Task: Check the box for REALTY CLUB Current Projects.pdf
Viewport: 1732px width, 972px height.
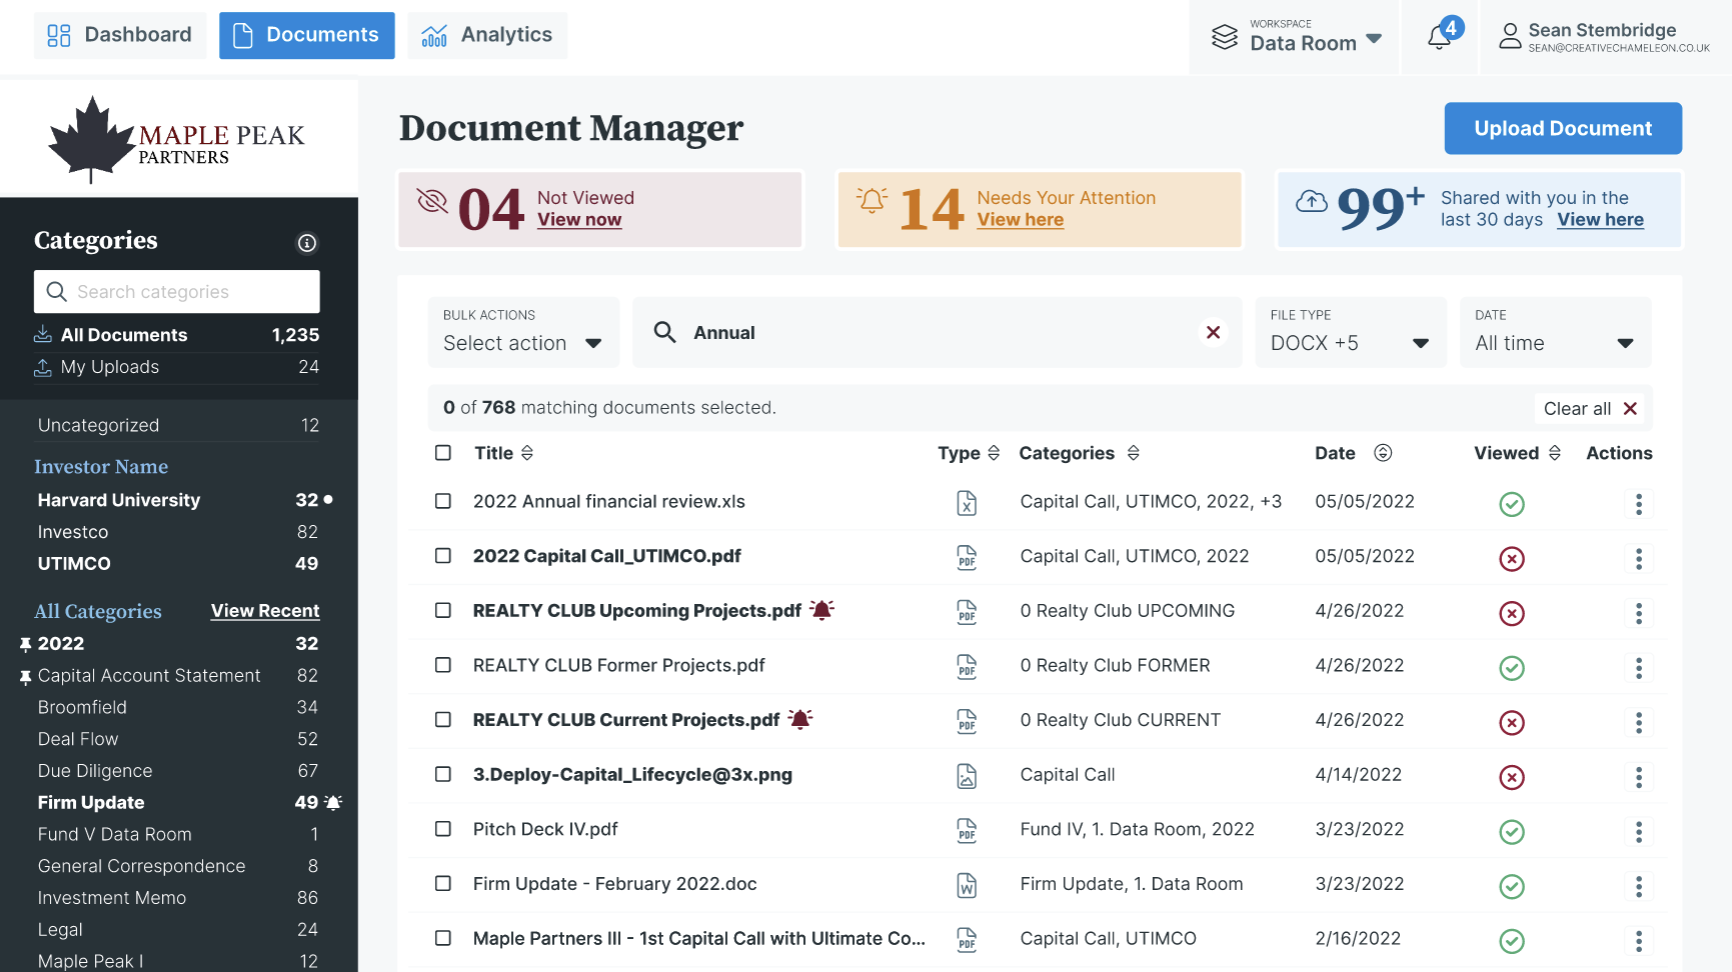Action: tap(443, 720)
